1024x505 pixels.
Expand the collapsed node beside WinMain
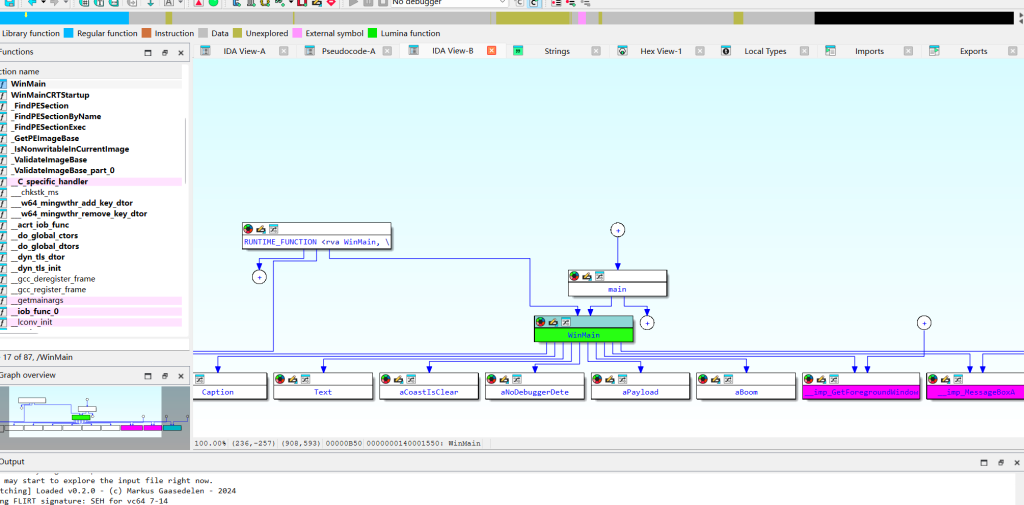pyautogui.click(x=647, y=323)
